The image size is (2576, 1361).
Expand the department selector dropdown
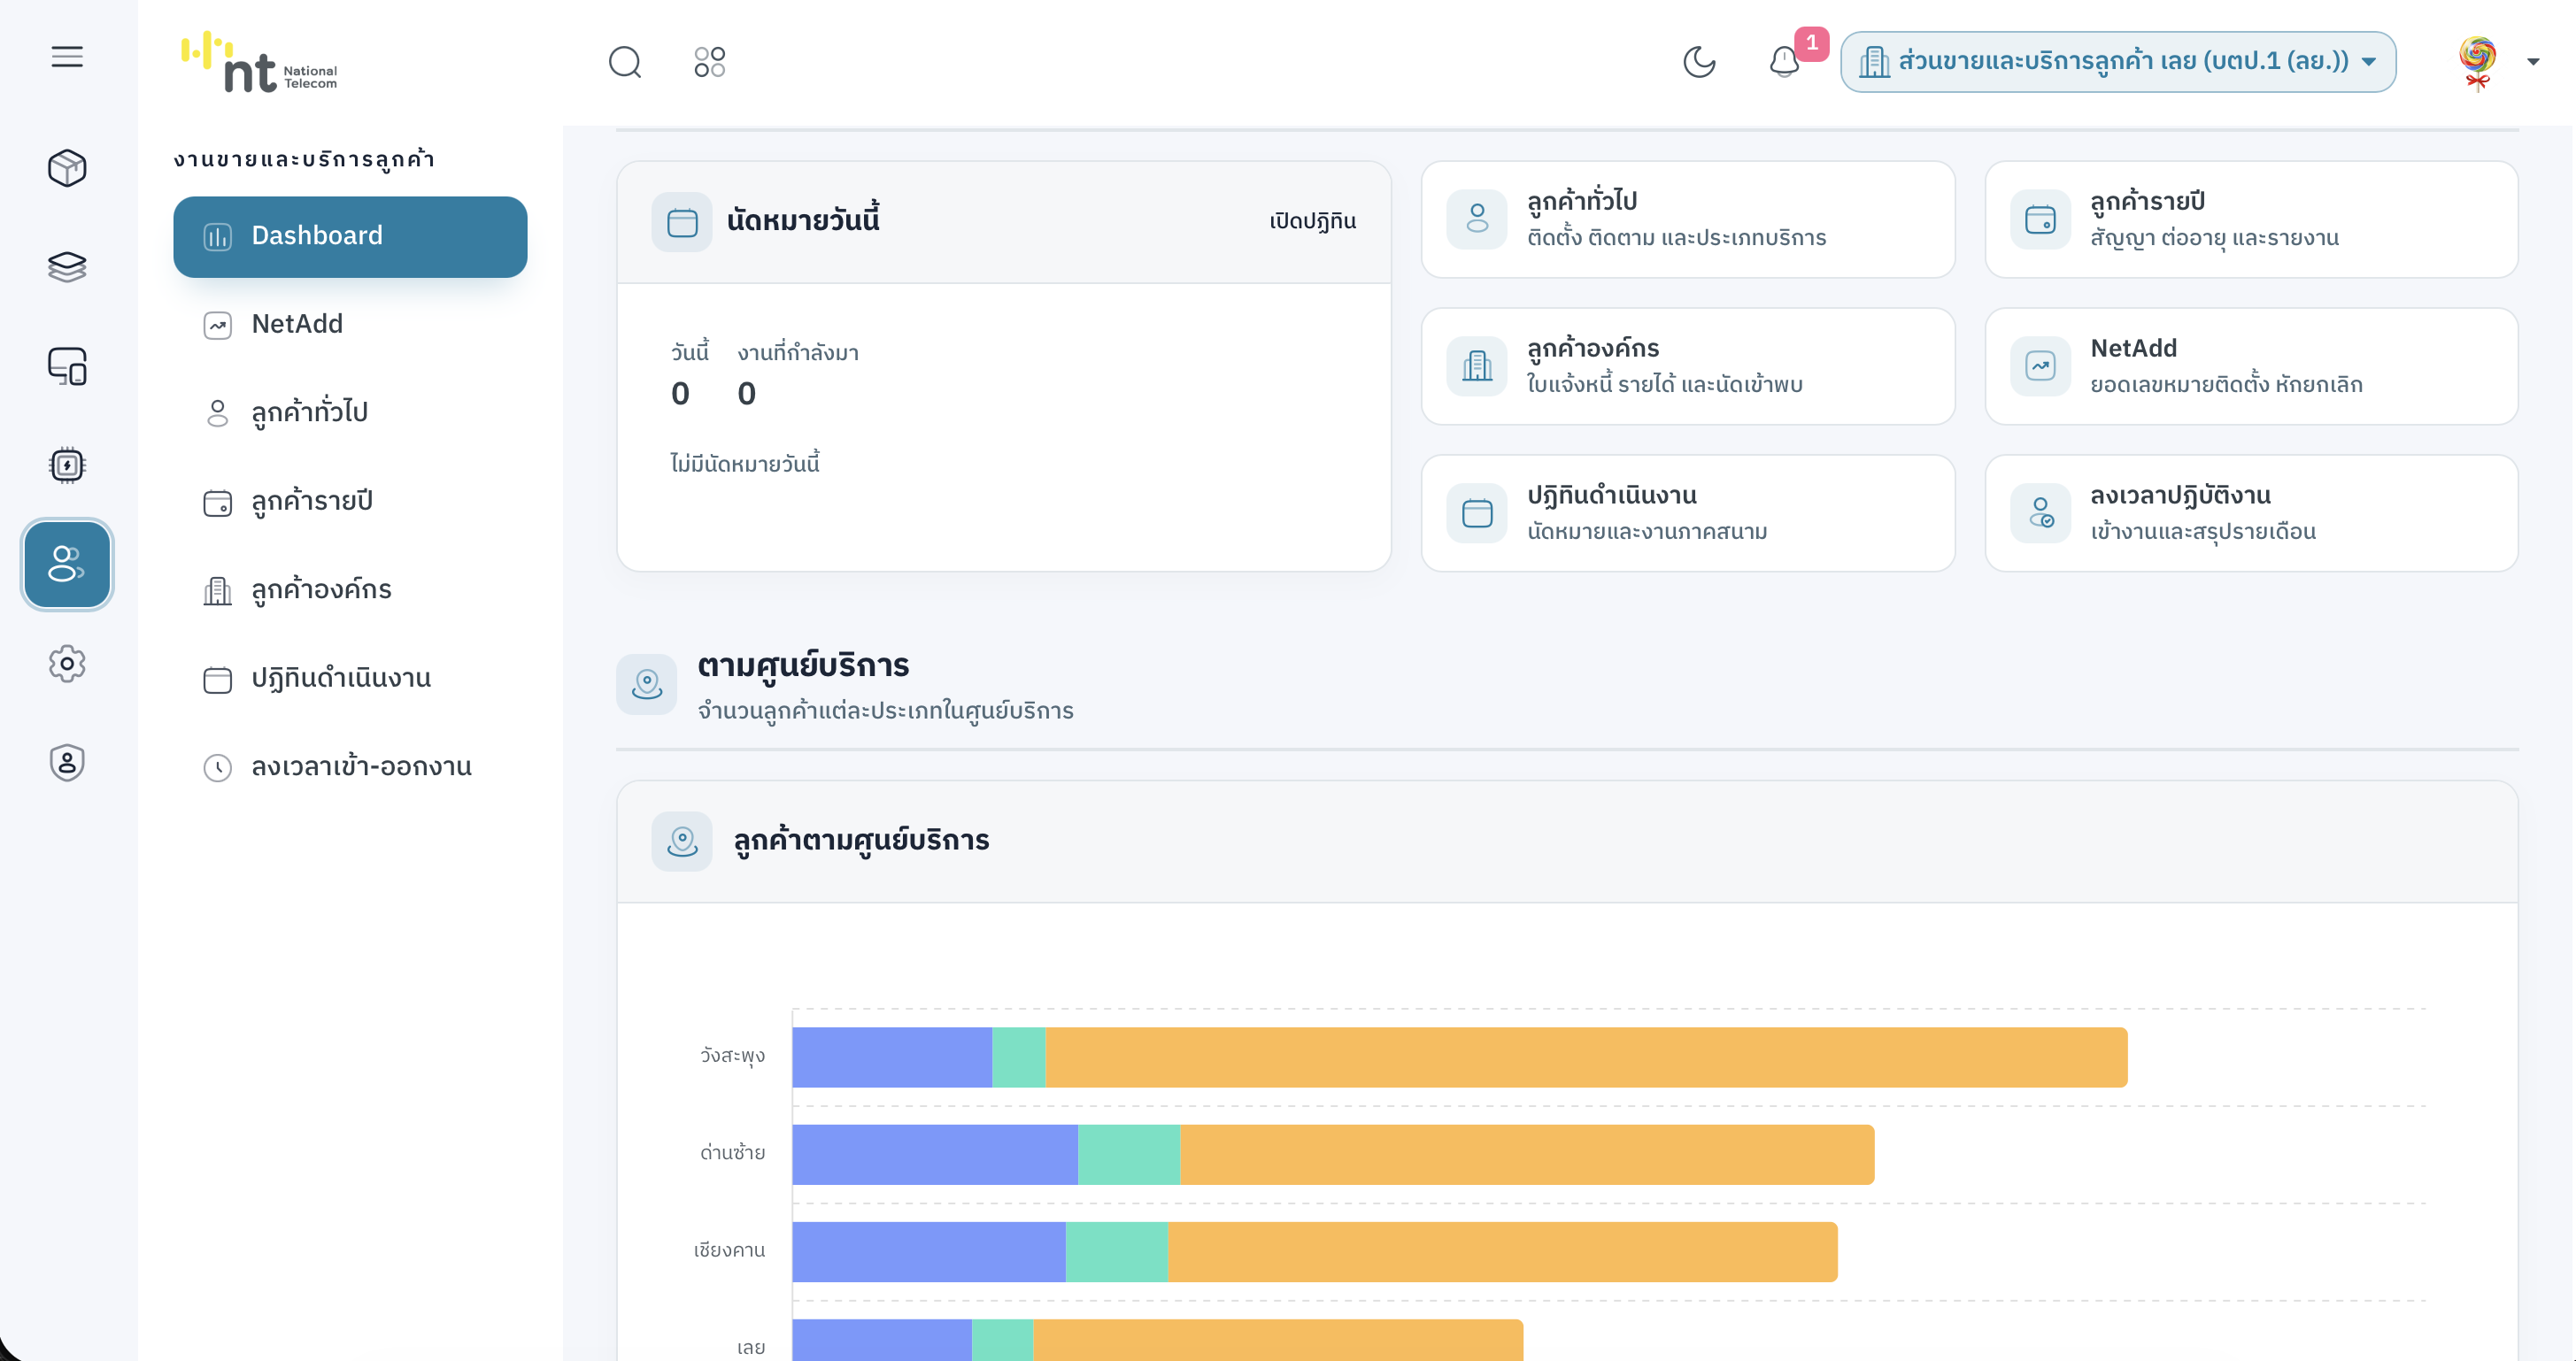[x=2118, y=62]
